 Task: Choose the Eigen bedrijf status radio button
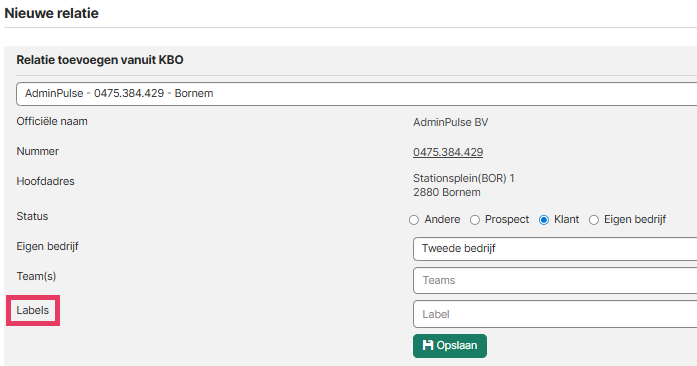click(594, 220)
